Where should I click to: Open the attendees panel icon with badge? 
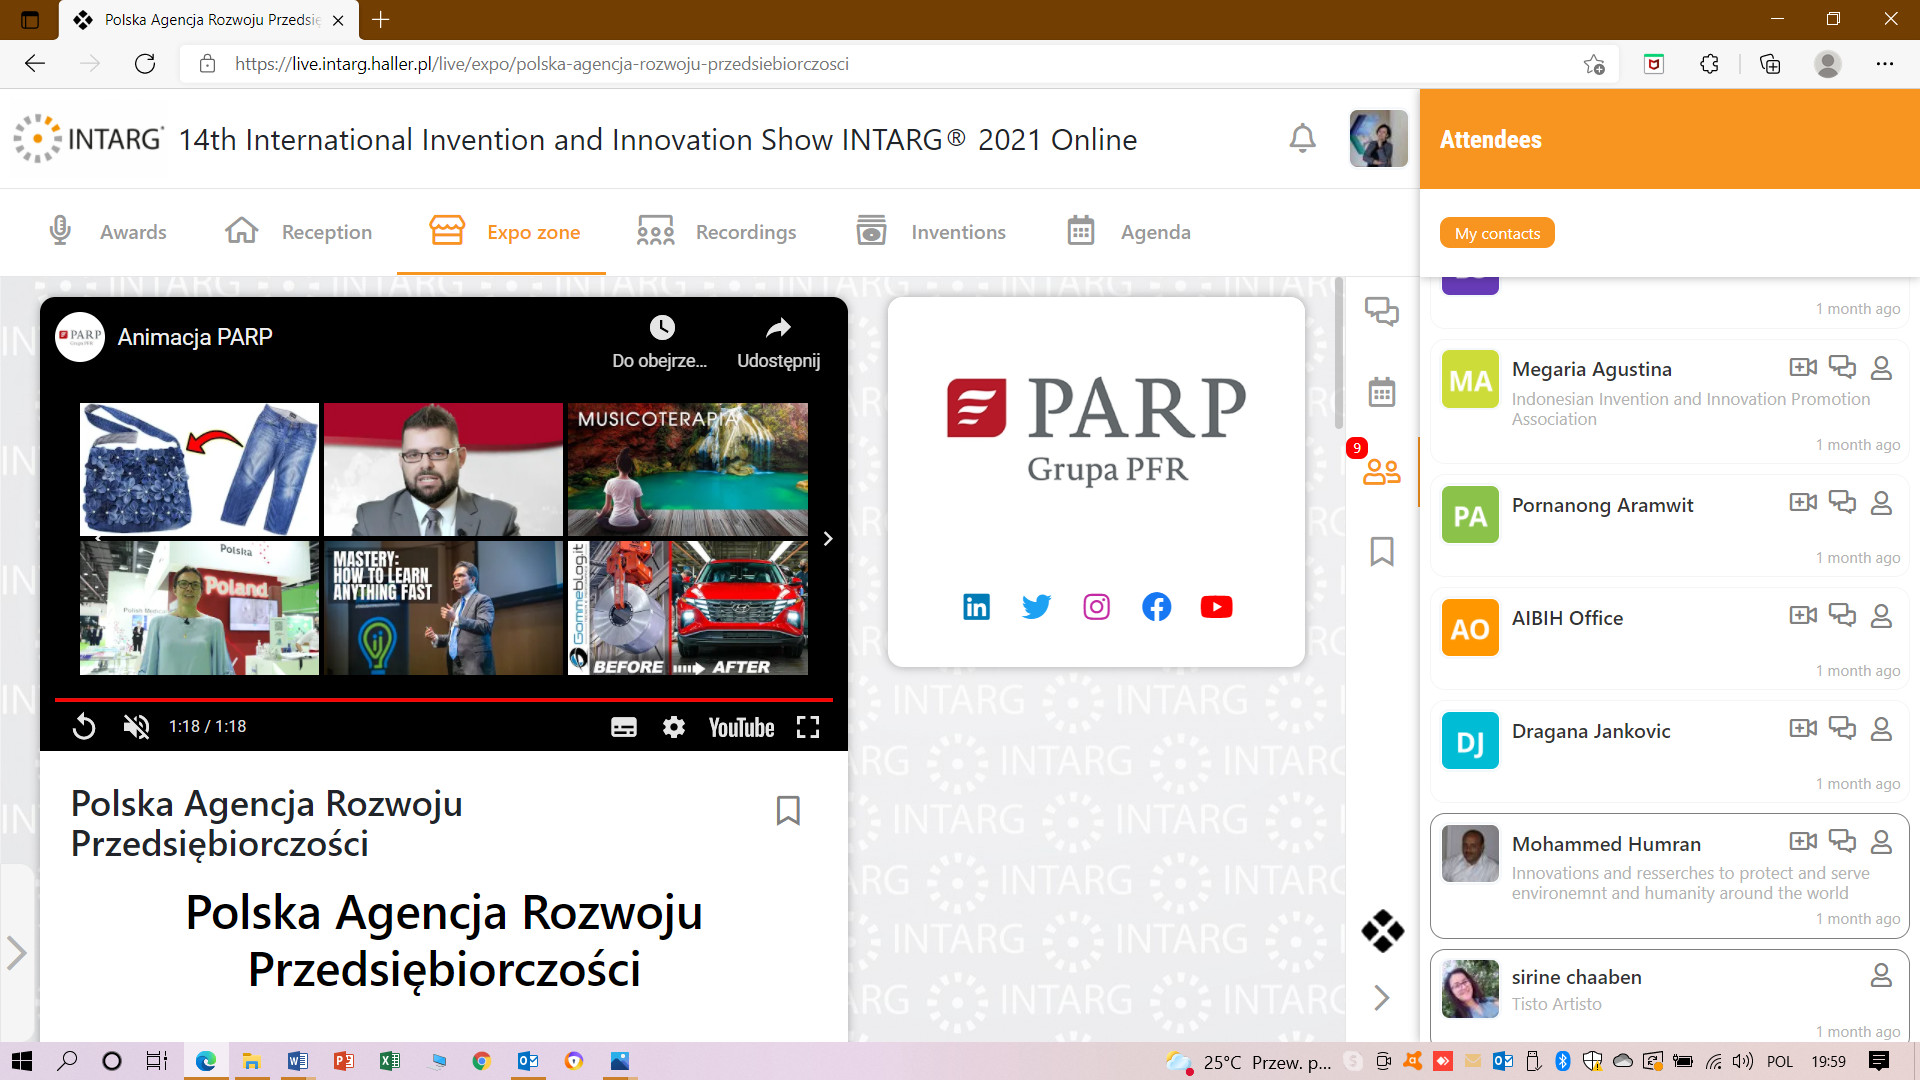1382,471
